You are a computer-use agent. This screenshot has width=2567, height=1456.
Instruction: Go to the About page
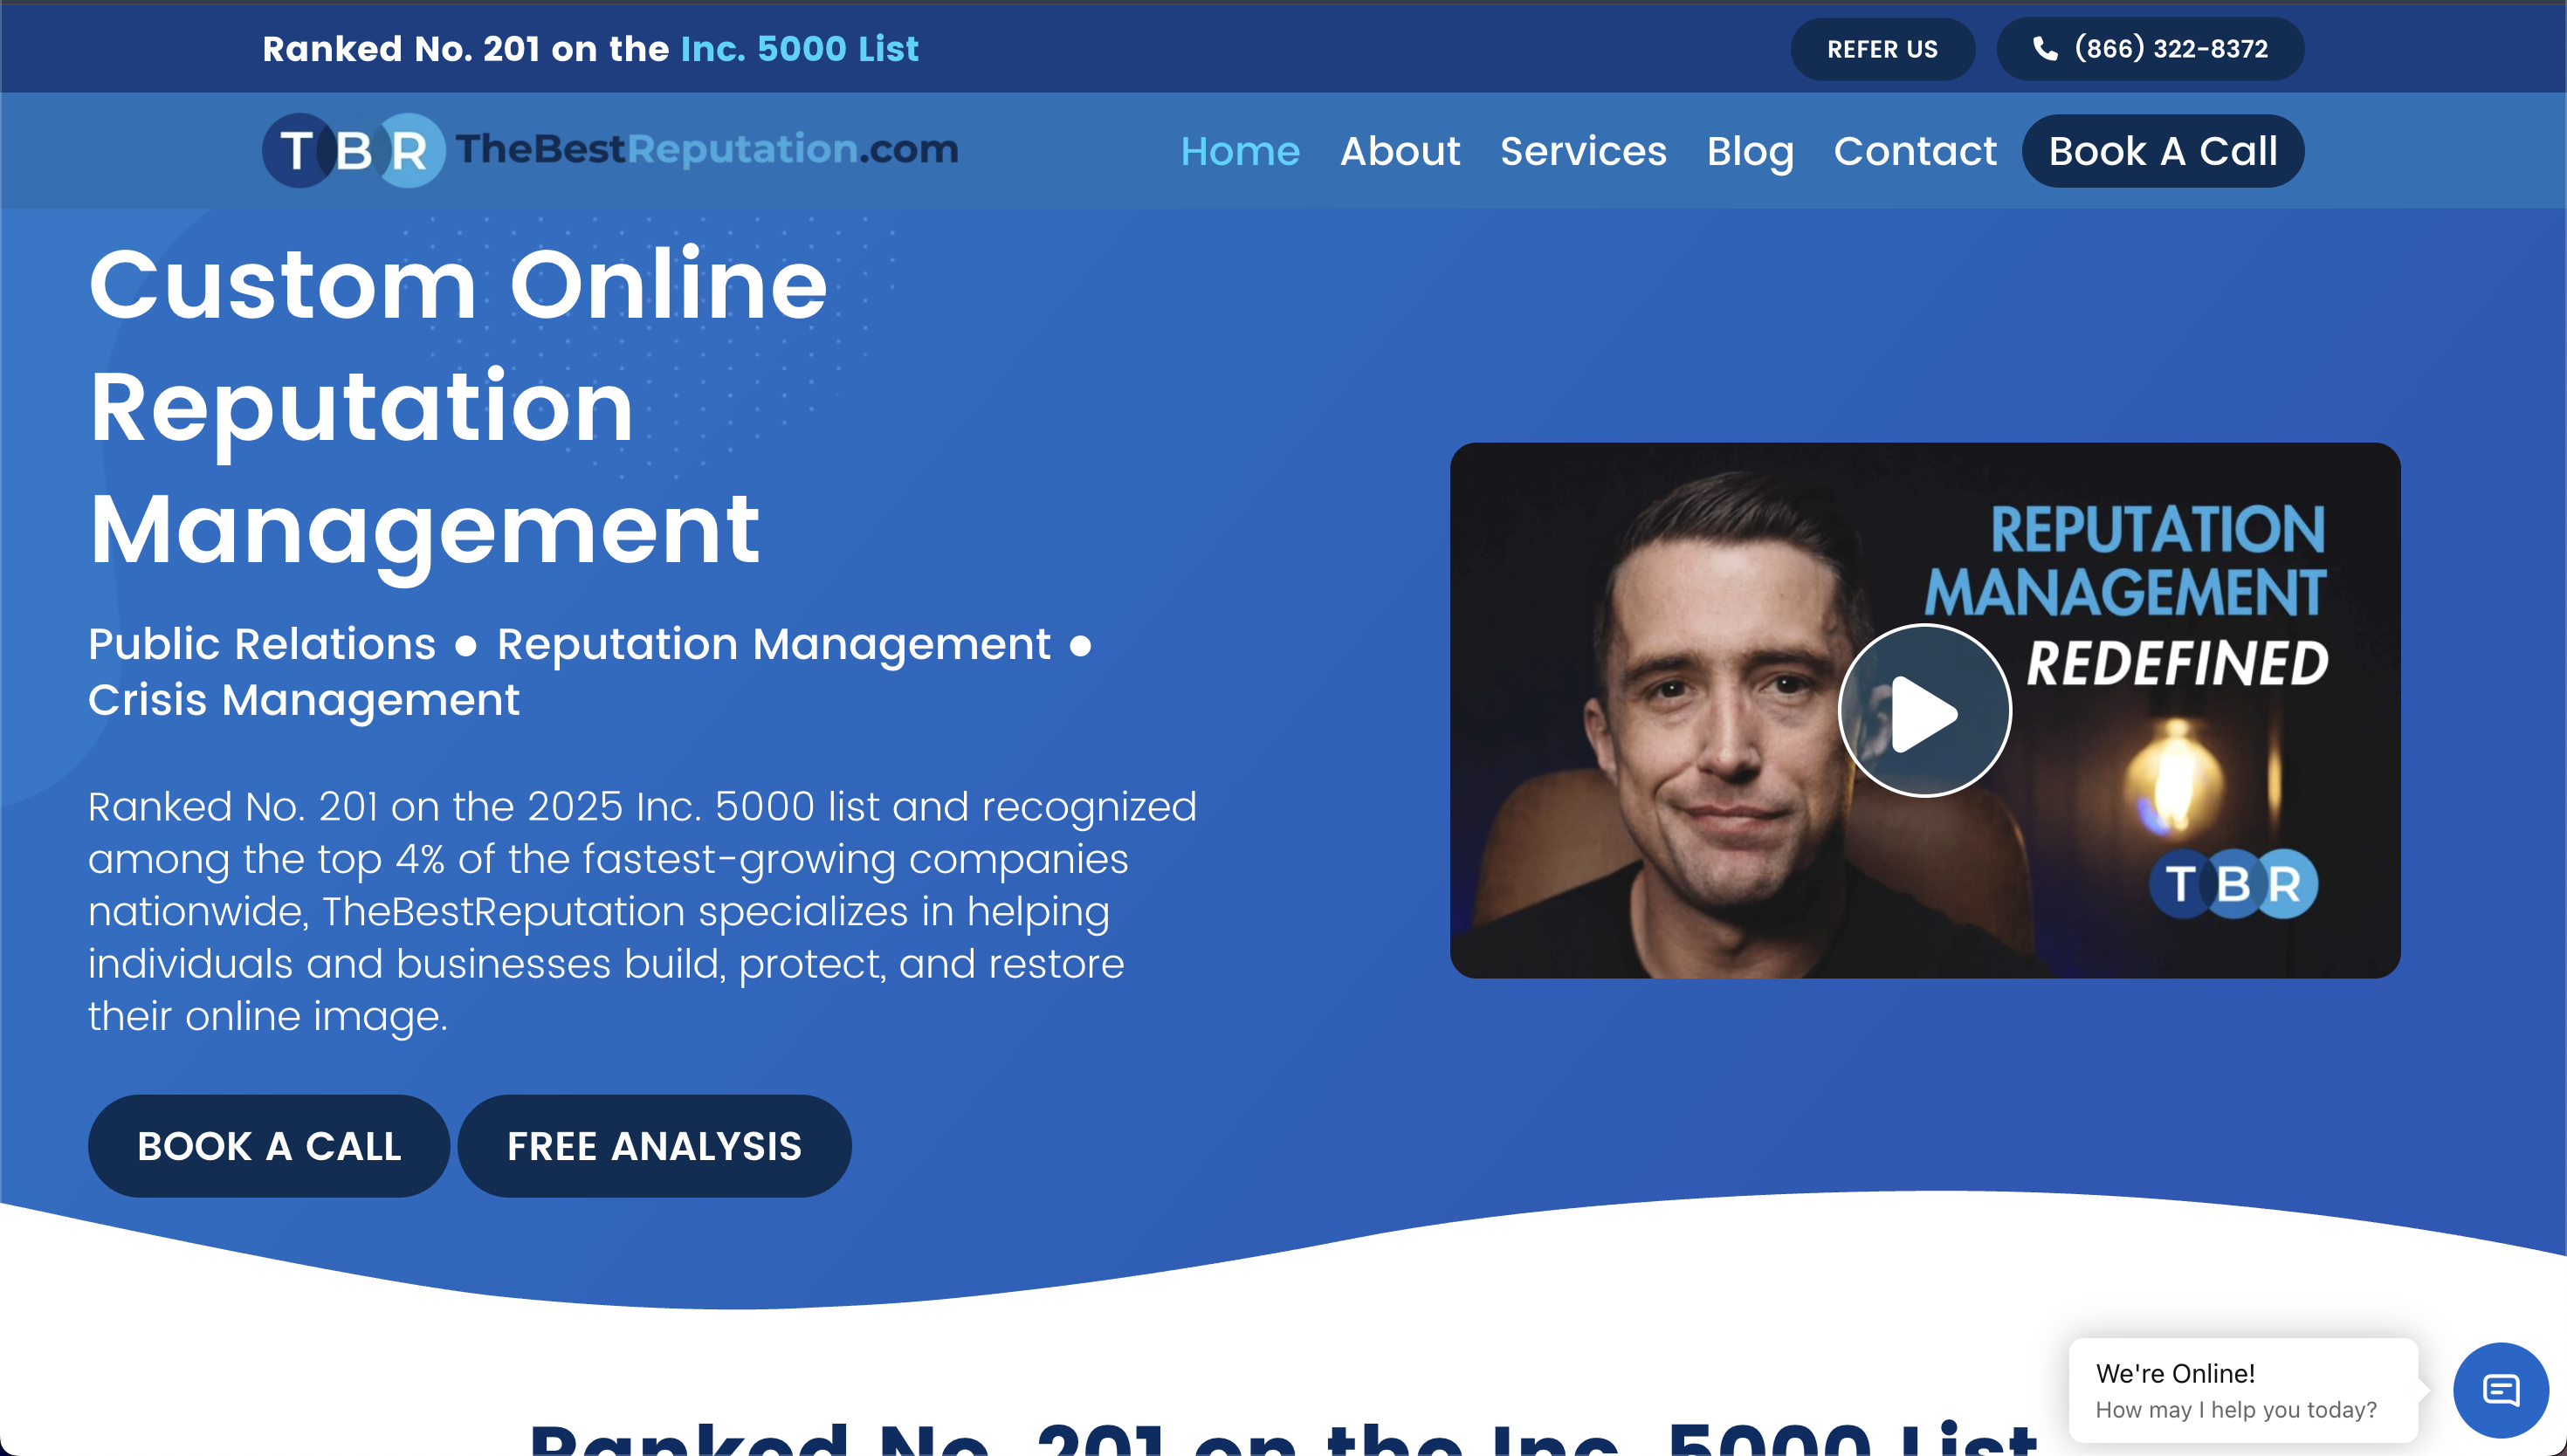click(x=1400, y=151)
